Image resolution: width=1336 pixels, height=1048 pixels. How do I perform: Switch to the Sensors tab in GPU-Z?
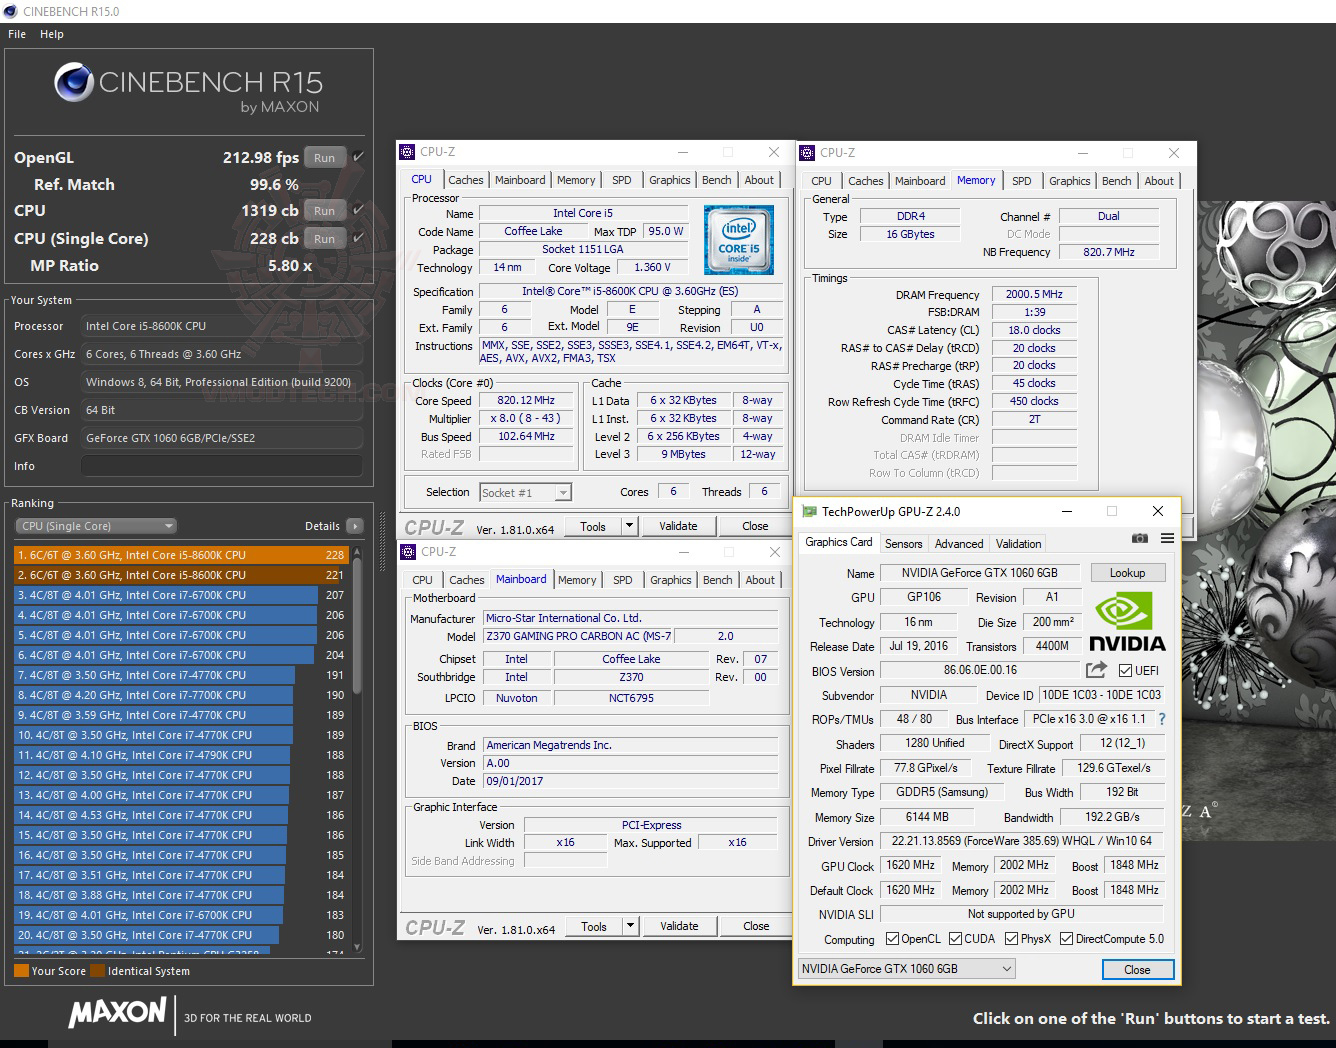tap(903, 543)
